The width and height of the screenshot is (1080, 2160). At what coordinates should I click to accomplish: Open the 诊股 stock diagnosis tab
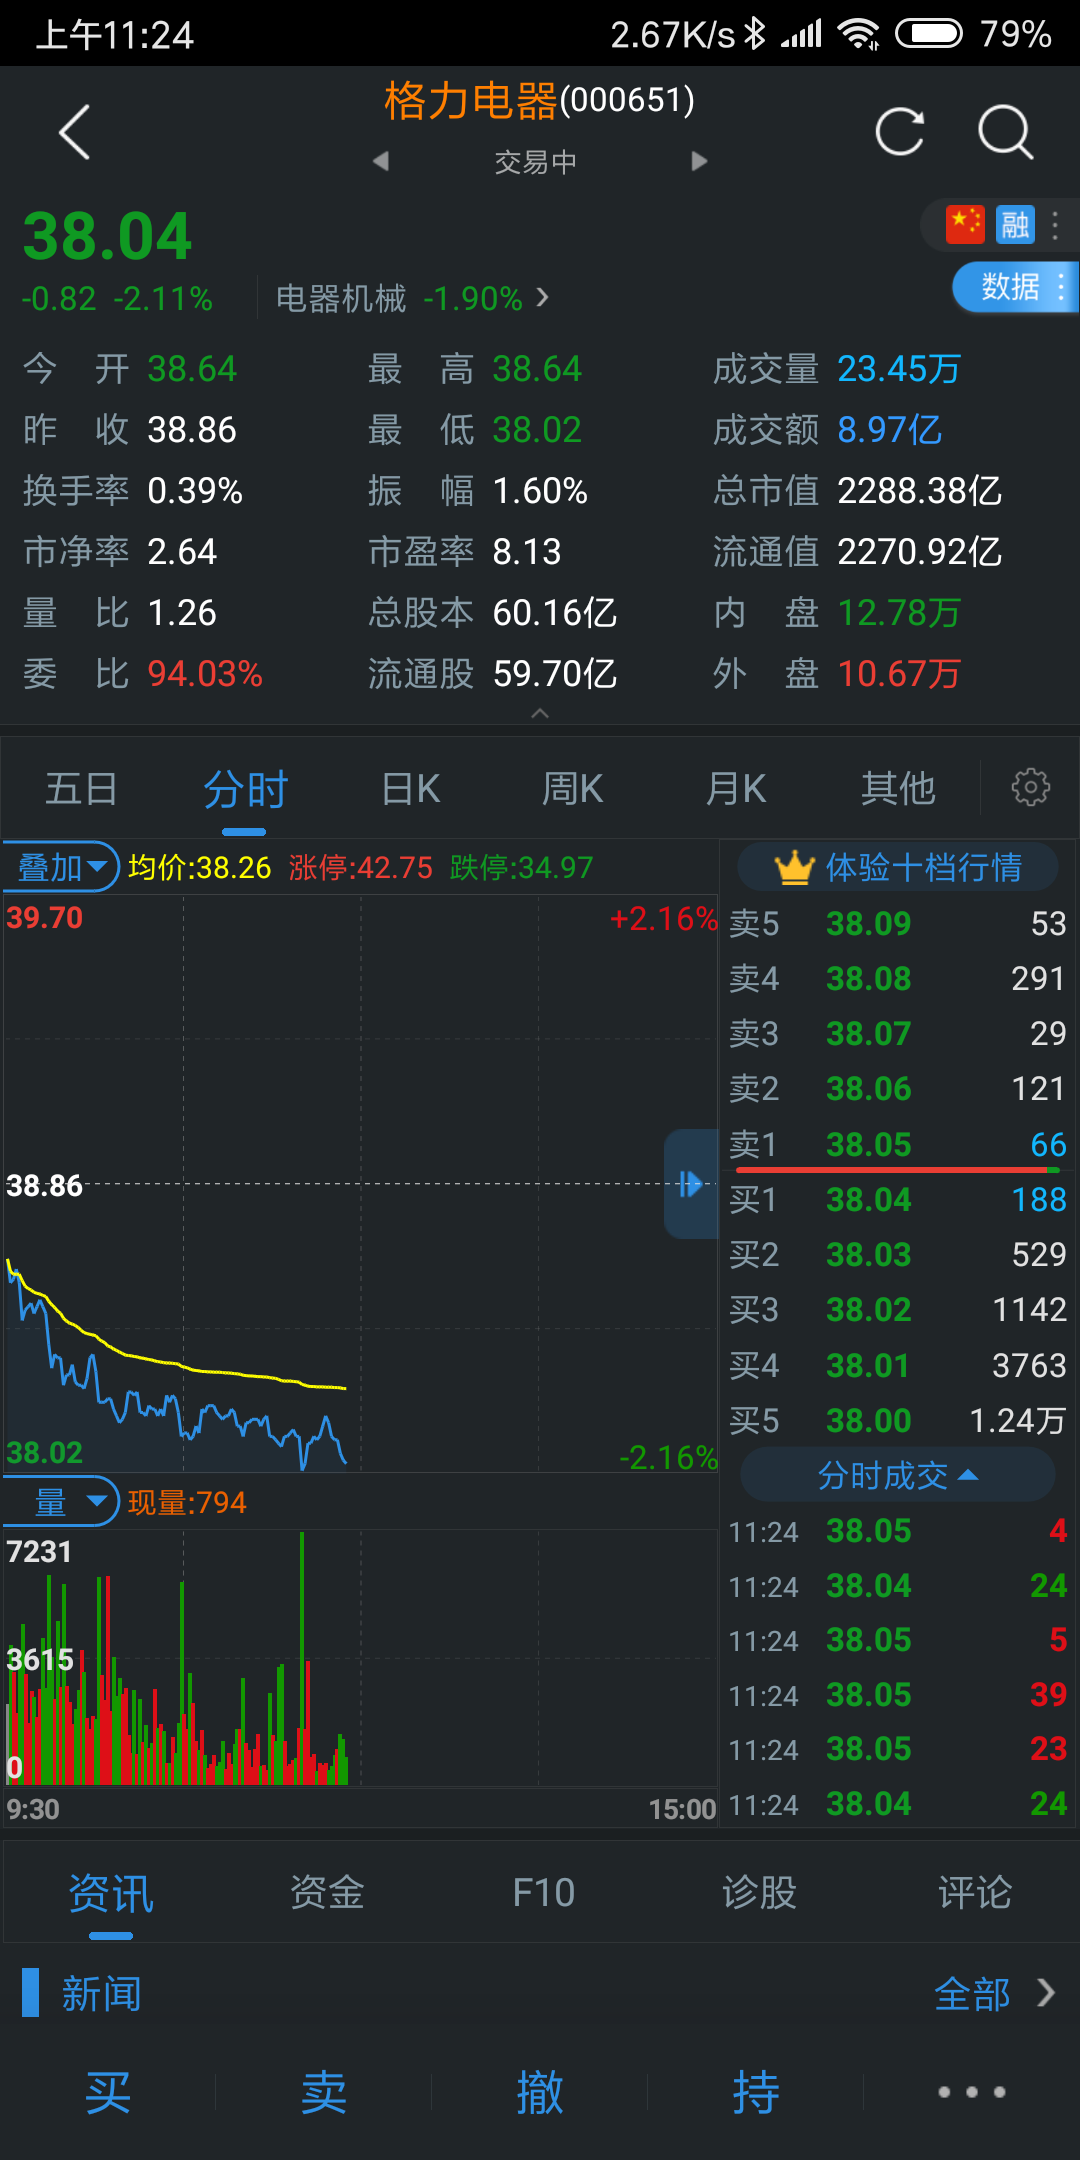point(759,1893)
